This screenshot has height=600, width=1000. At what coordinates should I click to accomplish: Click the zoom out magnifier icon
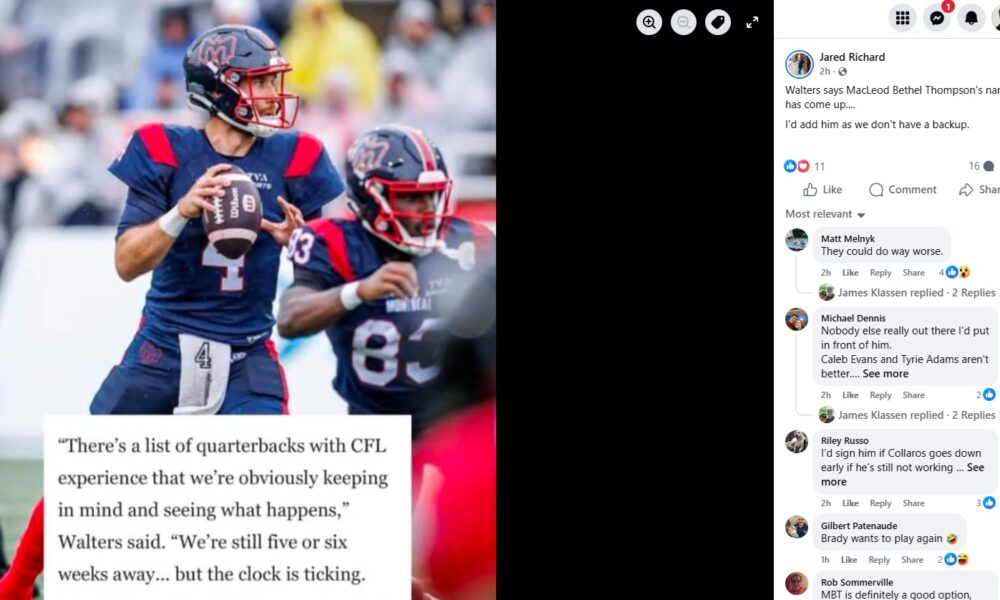(x=683, y=22)
